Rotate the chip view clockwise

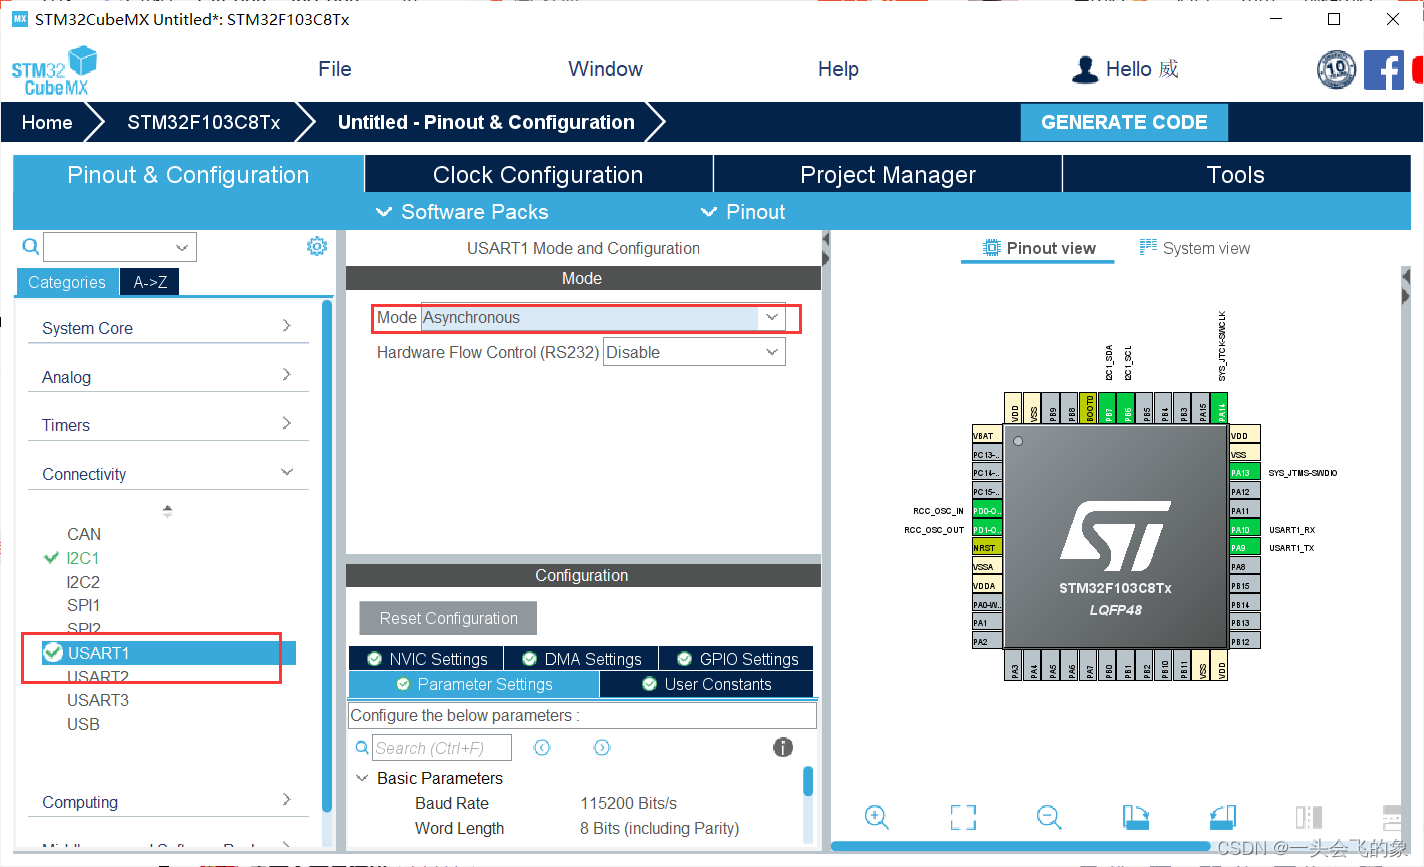click(1135, 817)
